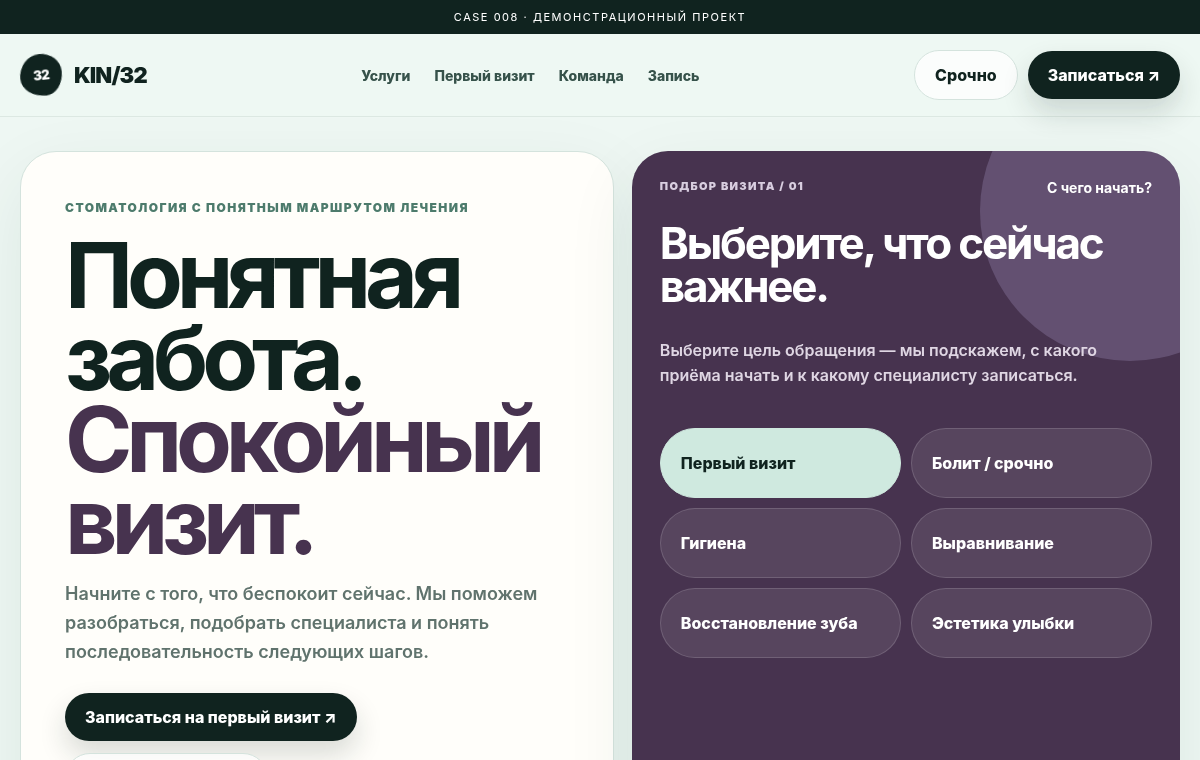The image size is (1200, 760).
Task: Choose the Выравнивание option chip
Action: pyautogui.click(x=1031, y=543)
